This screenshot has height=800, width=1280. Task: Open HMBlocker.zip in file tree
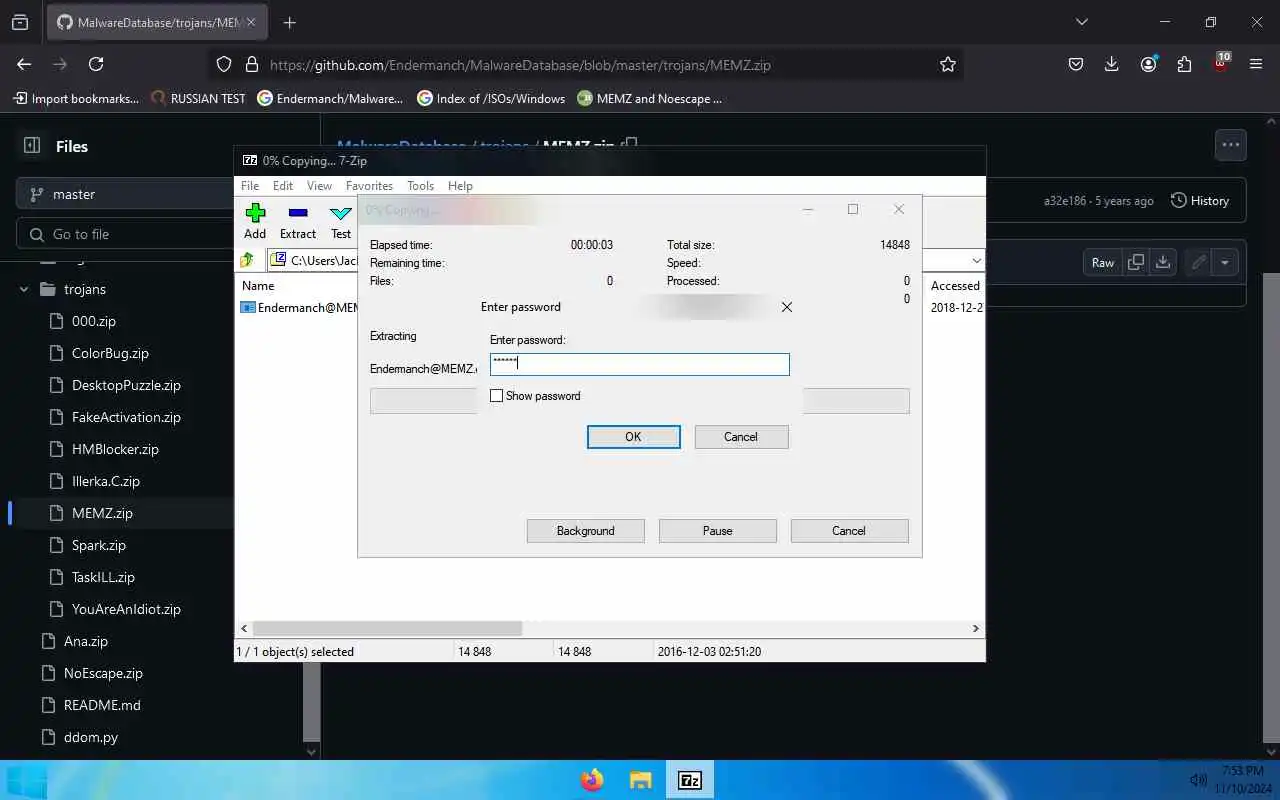pos(115,449)
